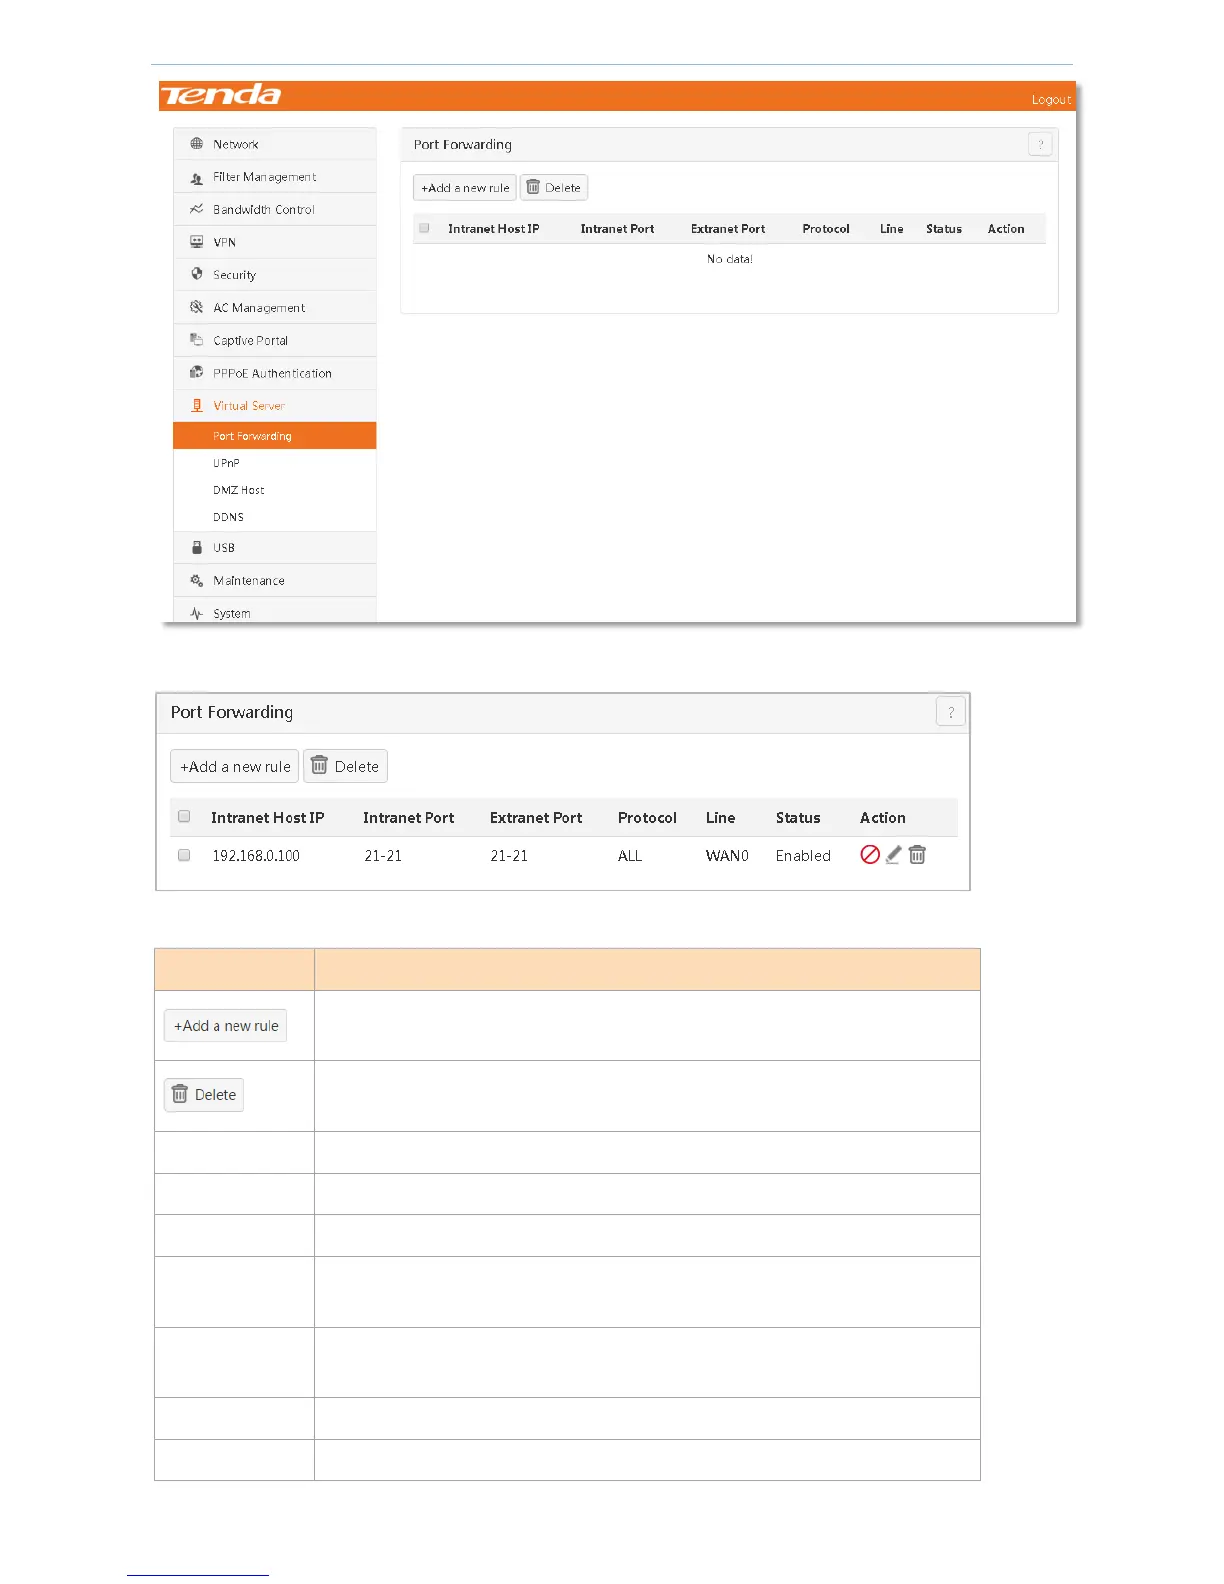Screen dimensions: 1224x1584
Task: Click the PPPoE Authentication icon
Action: pos(197,372)
